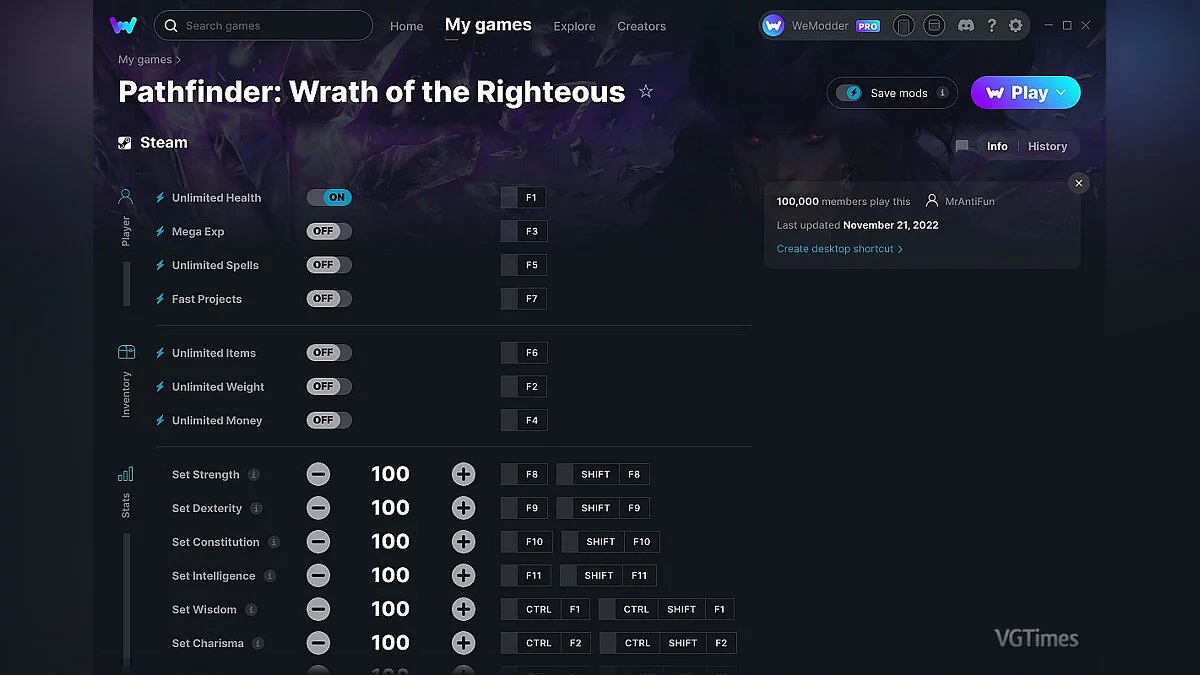This screenshot has width=1200, height=675.
Task: Enable the Mega Exp cheat
Action: 328,231
